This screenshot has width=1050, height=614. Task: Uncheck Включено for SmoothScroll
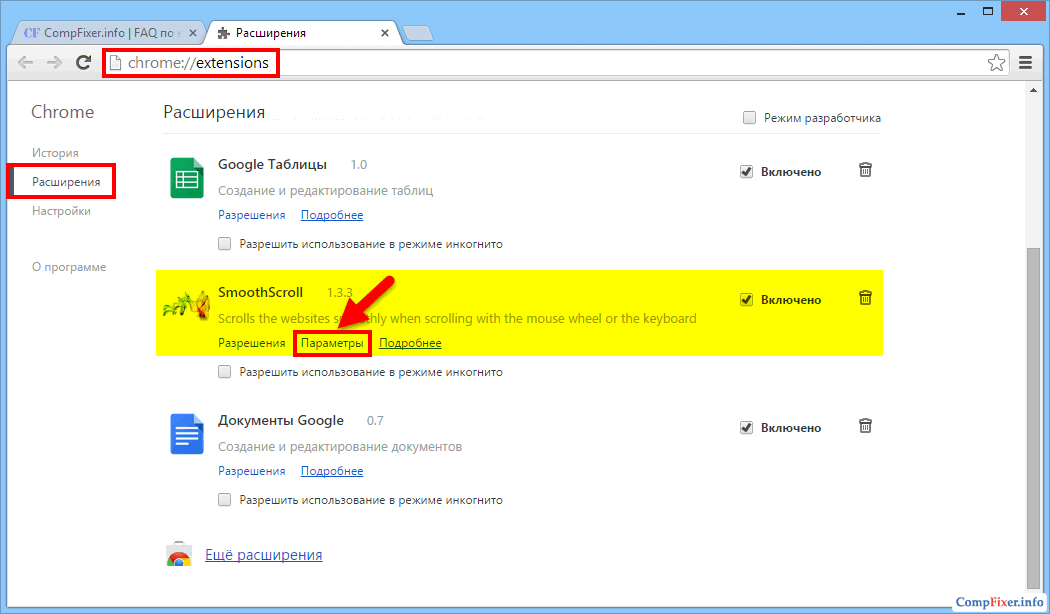[x=746, y=300]
